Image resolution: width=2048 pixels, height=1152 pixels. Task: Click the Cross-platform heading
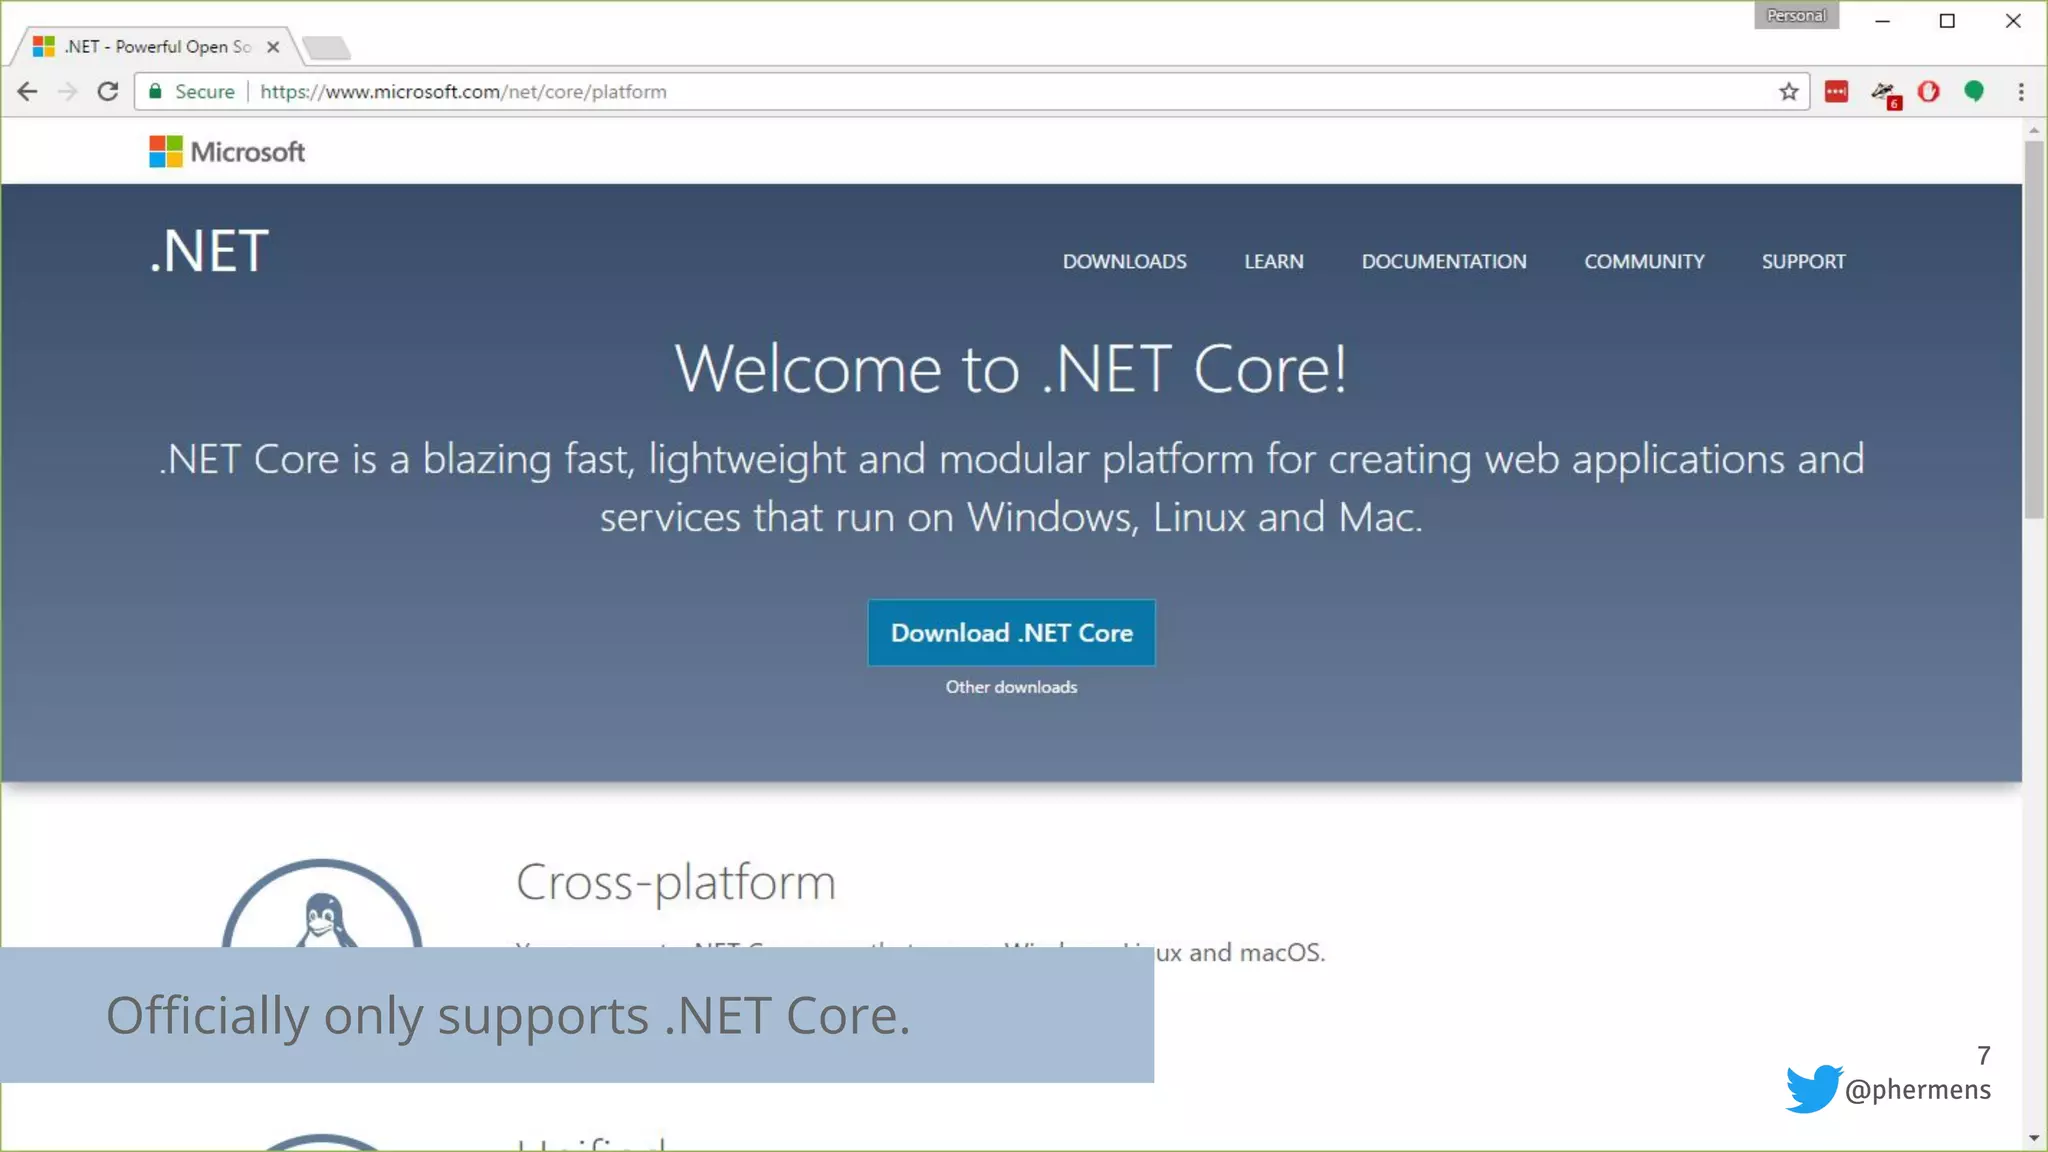point(676,883)
